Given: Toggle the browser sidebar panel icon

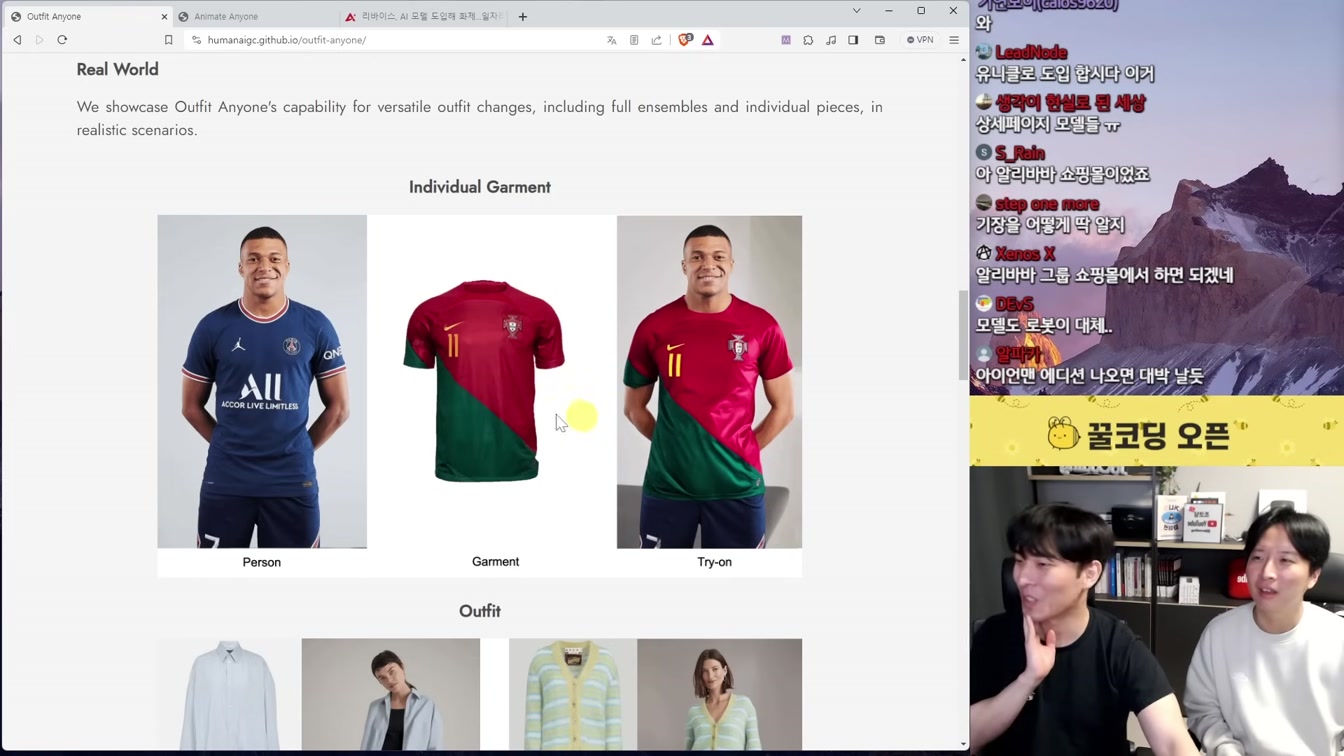Looking at the screenshot, I should 853,40.
